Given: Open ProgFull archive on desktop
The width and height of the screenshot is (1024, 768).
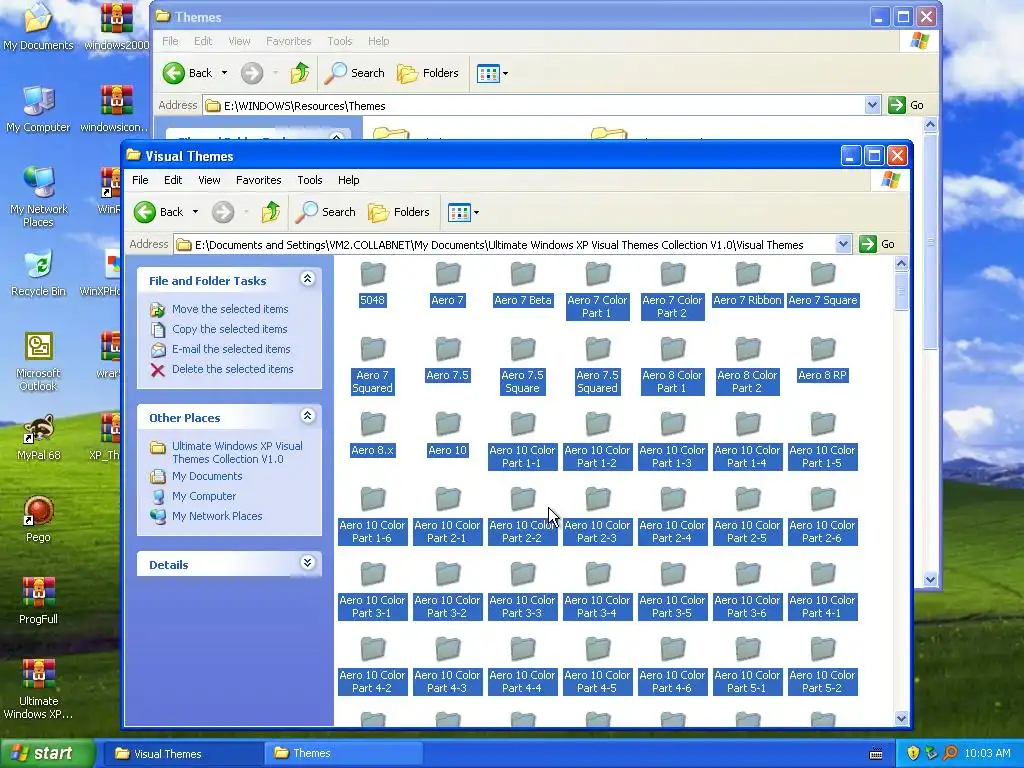Looking at the screenshot, I should [38, 600].
